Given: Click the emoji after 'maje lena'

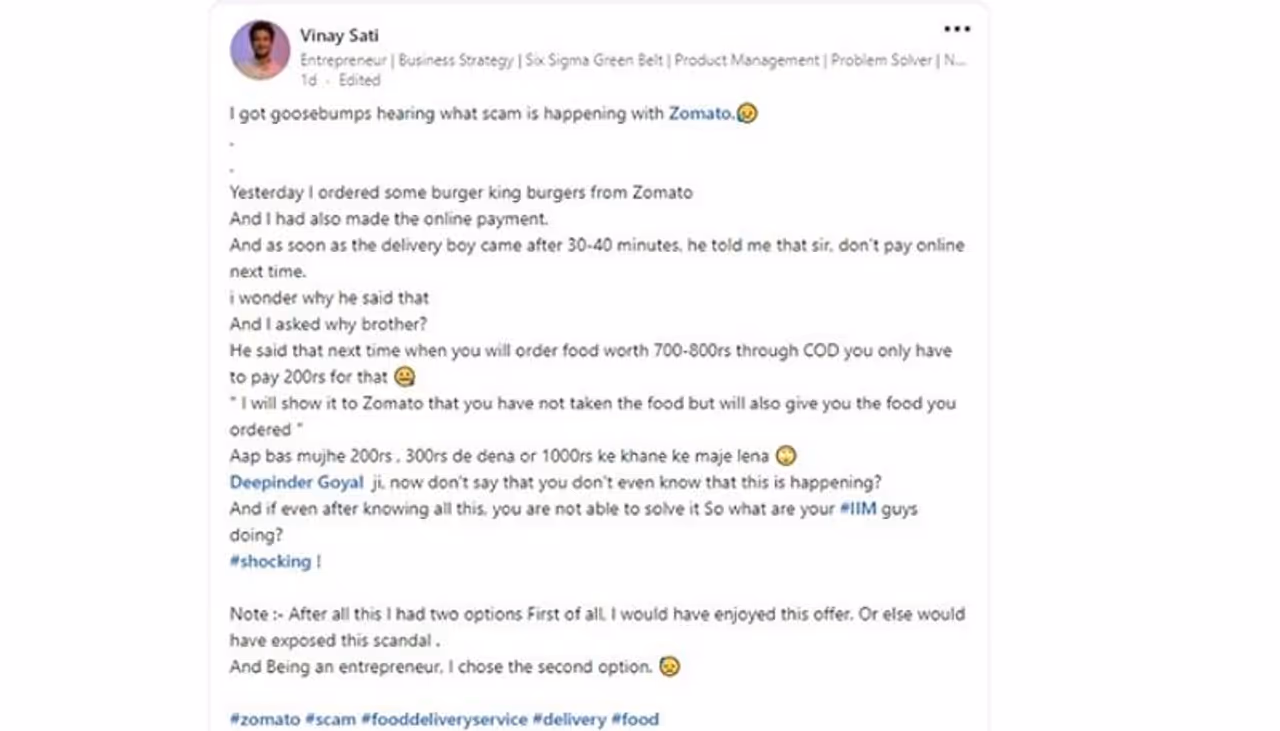Looking at the screenshot, I should (x=786, y=457).
